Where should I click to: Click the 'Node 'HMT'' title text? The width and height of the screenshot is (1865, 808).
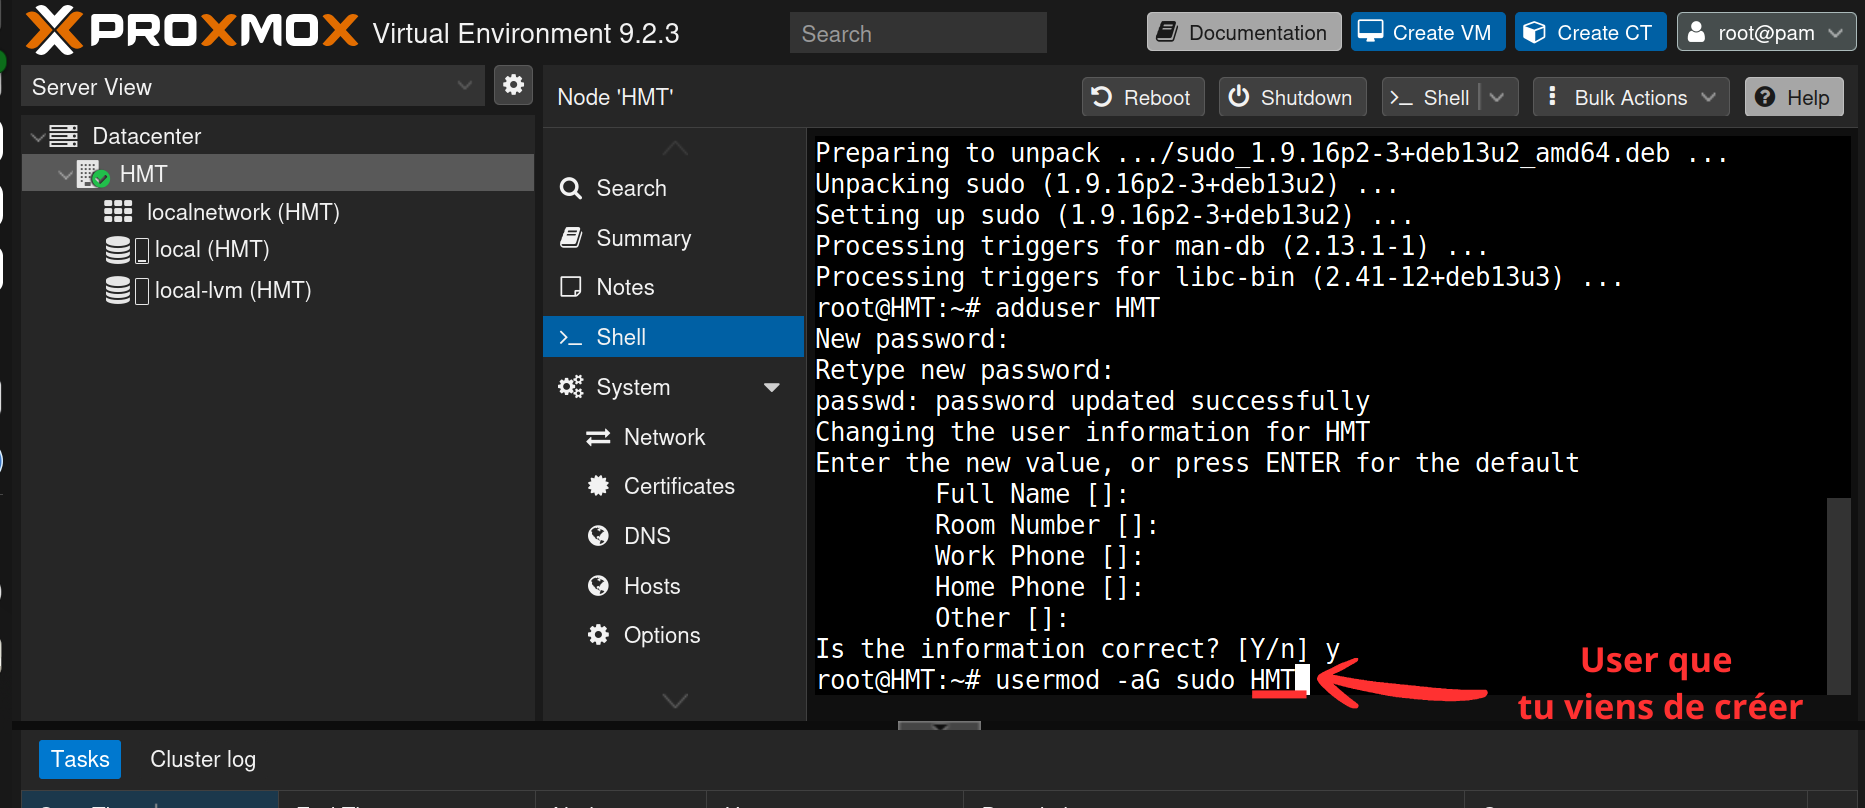point(615,97)
